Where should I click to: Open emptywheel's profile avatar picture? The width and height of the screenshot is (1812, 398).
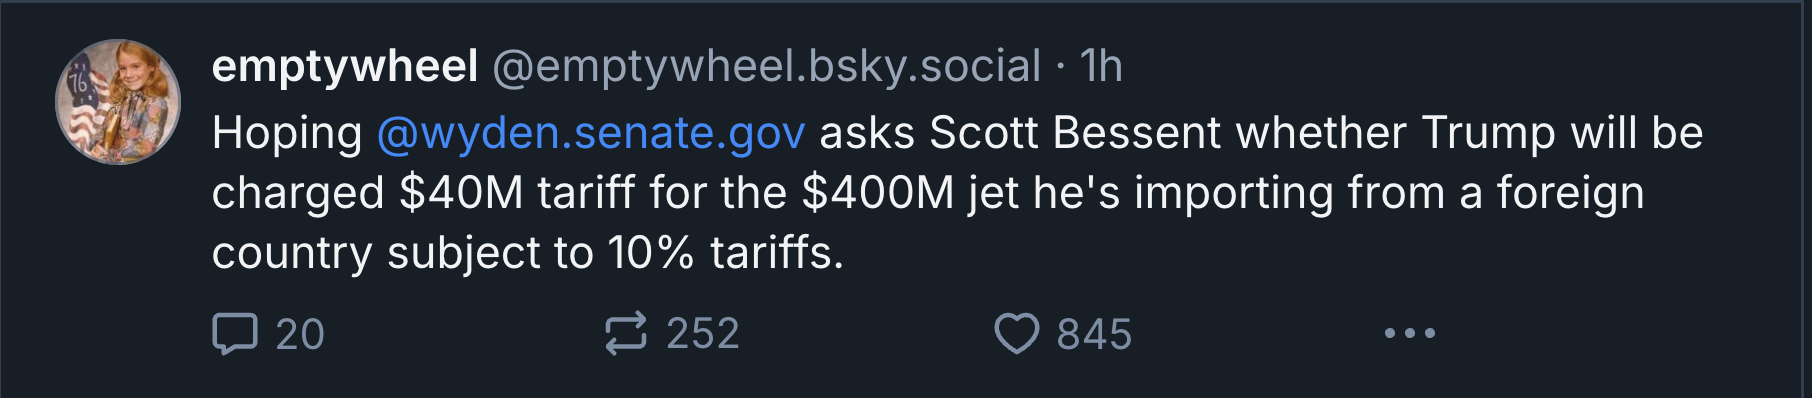[118, 102]
